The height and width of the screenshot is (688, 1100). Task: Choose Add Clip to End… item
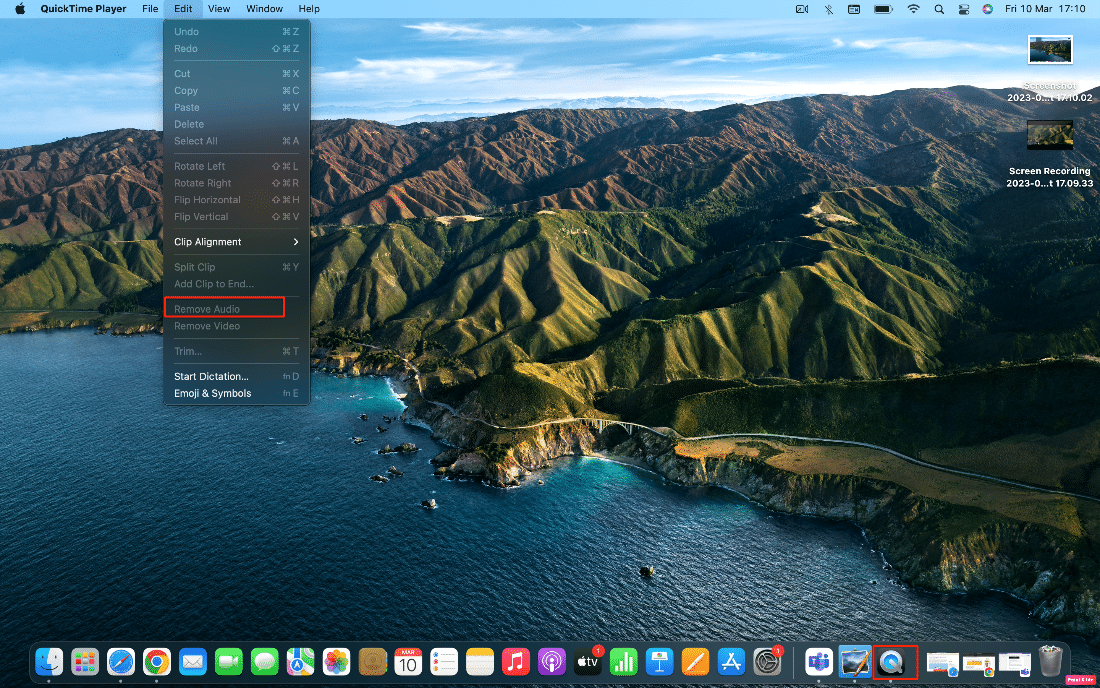pos(236,284)
